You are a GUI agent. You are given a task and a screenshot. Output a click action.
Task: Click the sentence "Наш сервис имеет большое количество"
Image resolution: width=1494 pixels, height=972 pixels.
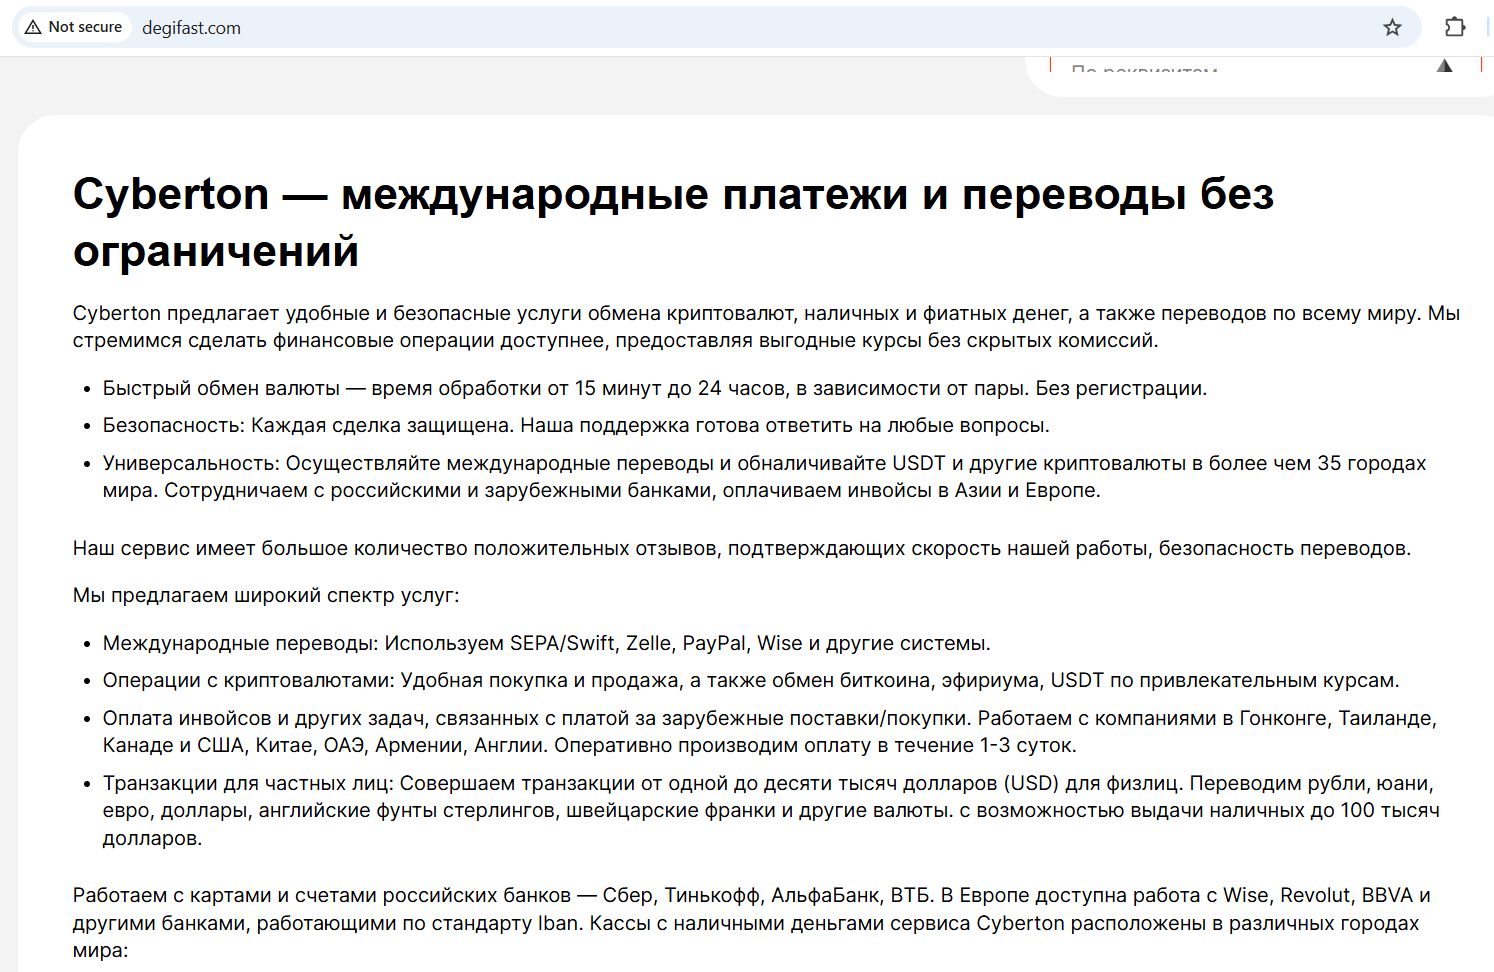742,548
